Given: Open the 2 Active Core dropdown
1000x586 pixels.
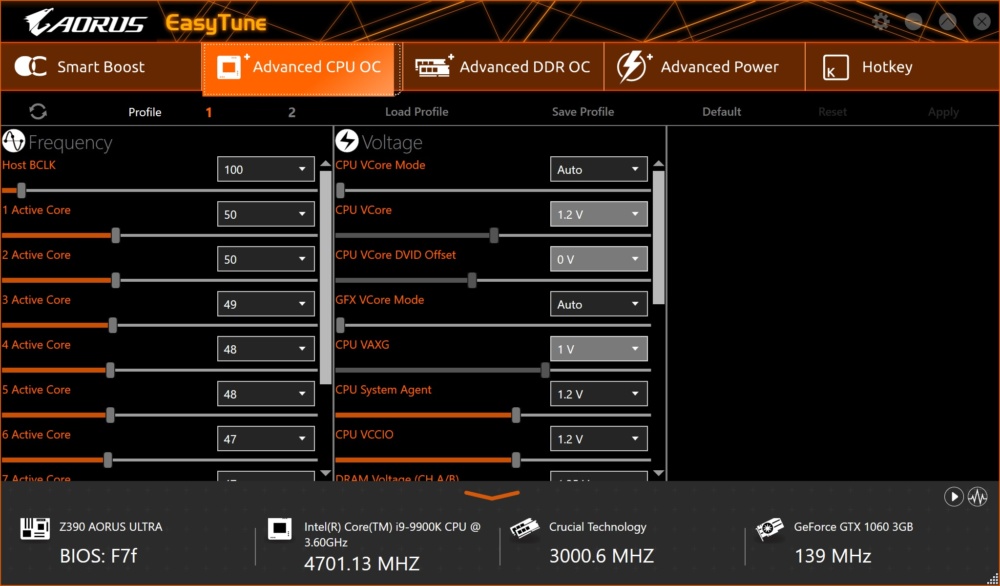Looking at the screenshot, I should coord(265,259).
